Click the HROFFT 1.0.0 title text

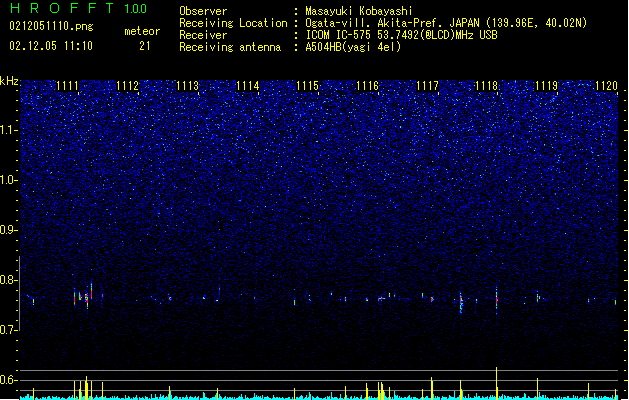pos(78,8)
